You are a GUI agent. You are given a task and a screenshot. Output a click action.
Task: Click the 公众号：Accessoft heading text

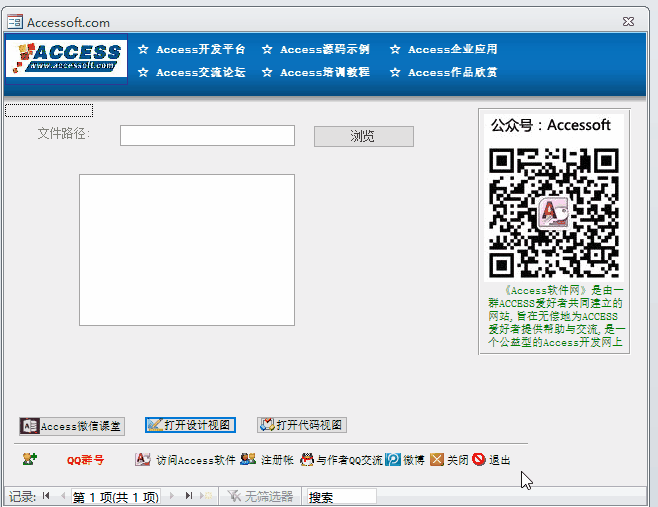point(551,125)
